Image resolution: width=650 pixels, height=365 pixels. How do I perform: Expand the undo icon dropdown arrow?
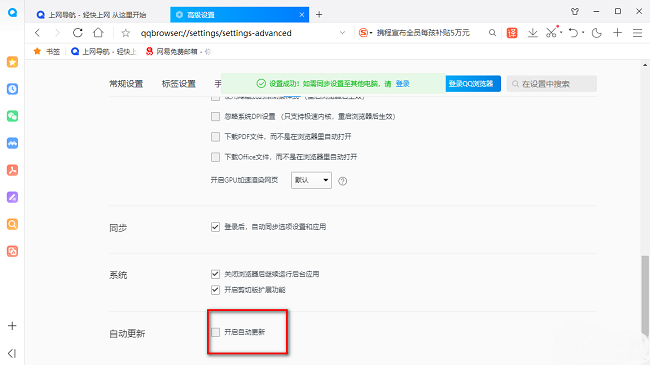583,33
